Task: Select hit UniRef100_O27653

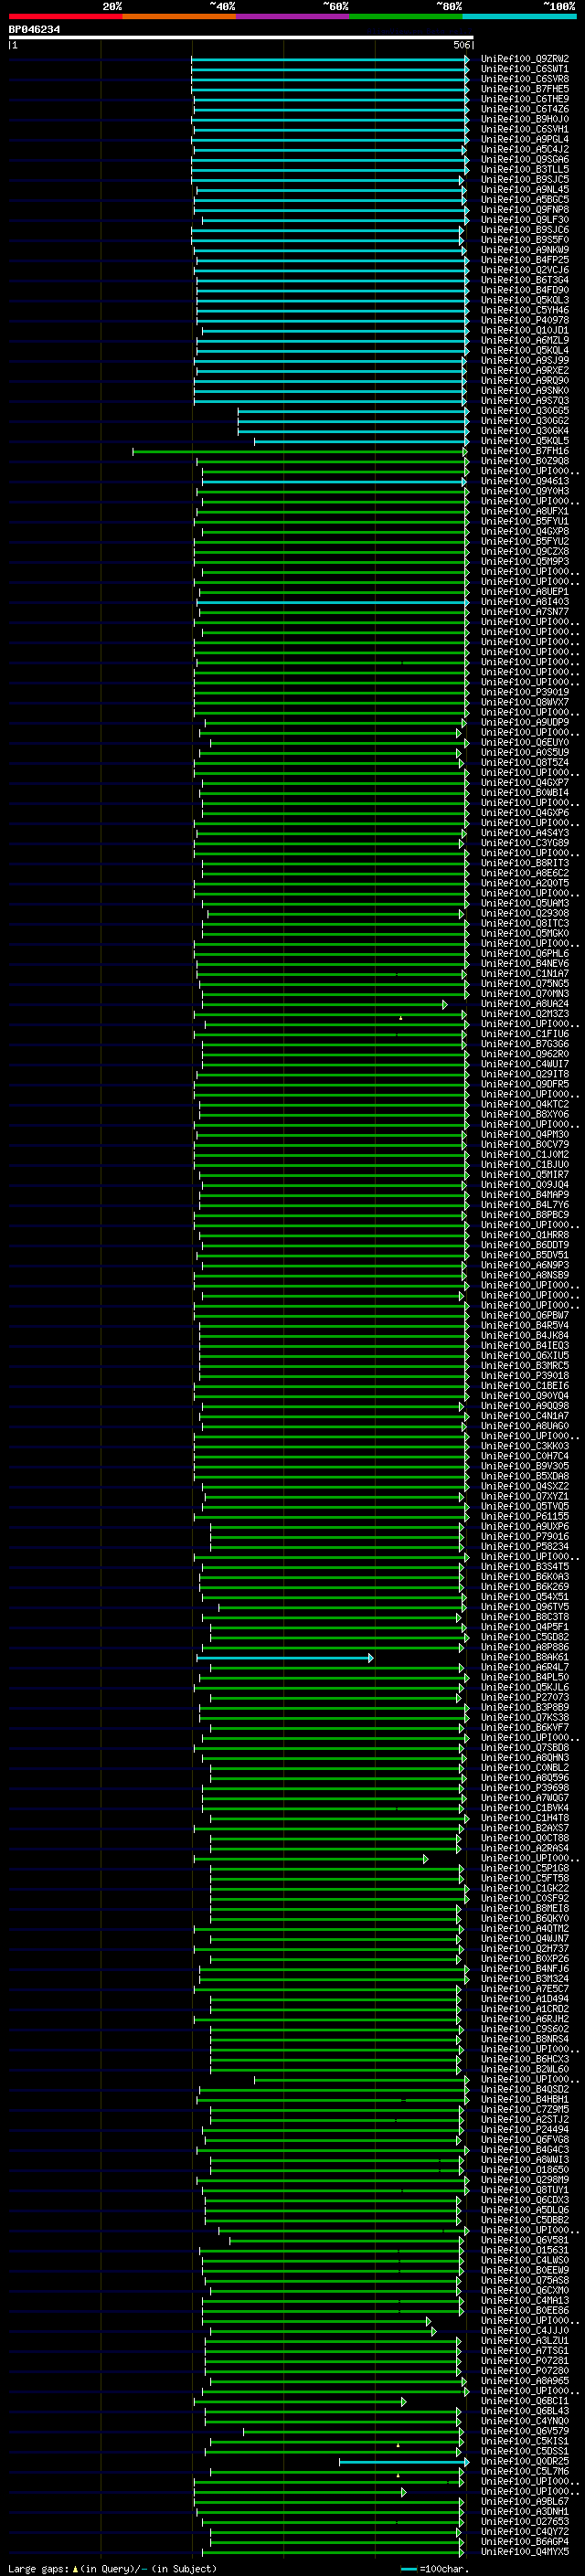Action: coord(525,2522)
